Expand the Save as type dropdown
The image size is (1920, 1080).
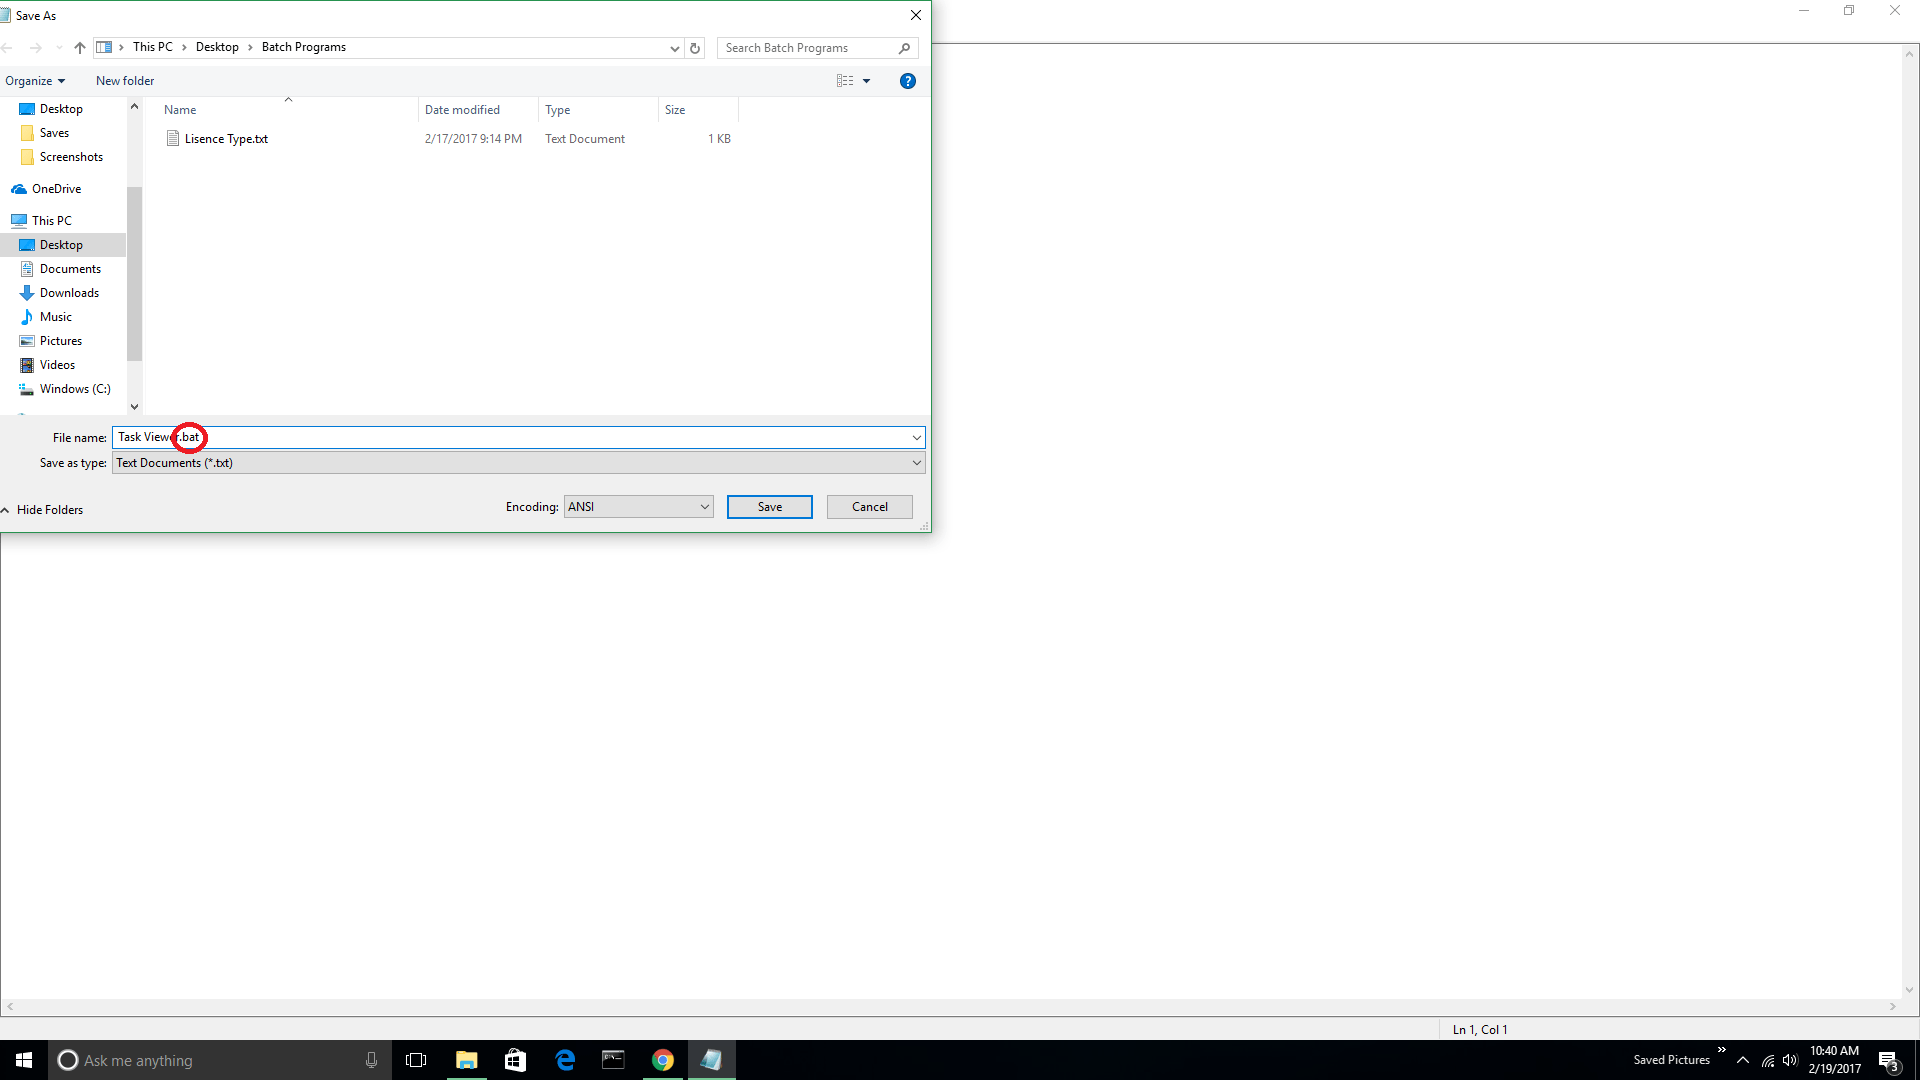pos(916,462)
